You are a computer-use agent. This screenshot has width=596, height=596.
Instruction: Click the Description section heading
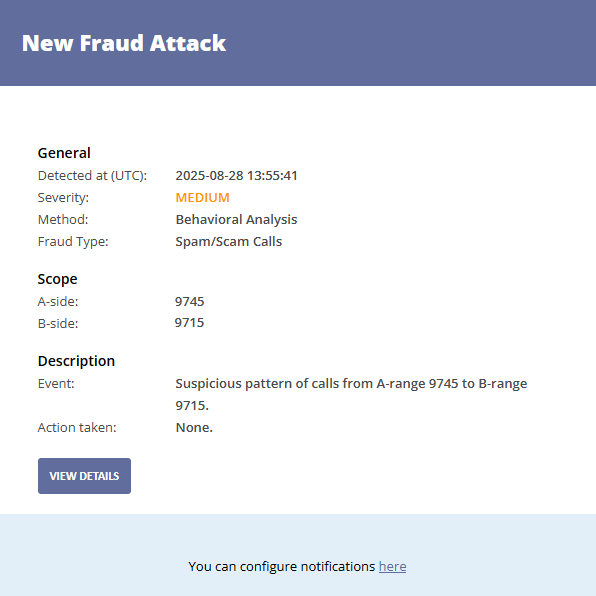point(76,361)
